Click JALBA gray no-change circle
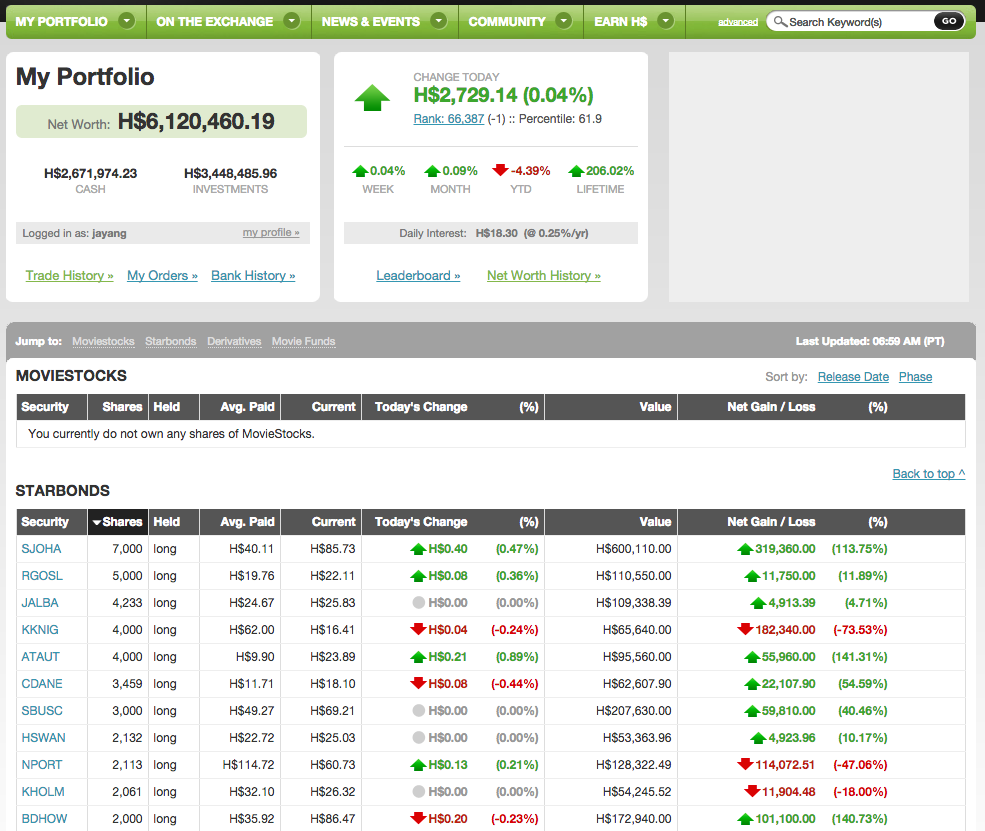Screen dimensions: 985x831 [x=418, y=602]
